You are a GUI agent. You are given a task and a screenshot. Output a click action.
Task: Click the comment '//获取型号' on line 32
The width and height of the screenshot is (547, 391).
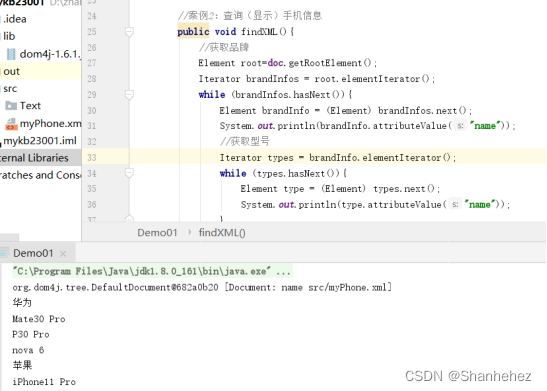click(x=245, y=142)
